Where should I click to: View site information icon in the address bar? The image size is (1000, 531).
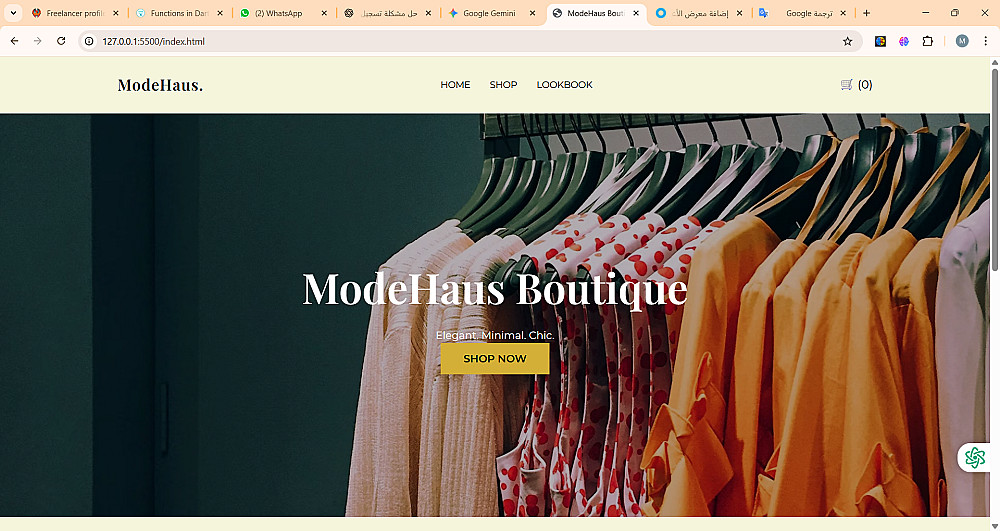click(x=89, y=41)
